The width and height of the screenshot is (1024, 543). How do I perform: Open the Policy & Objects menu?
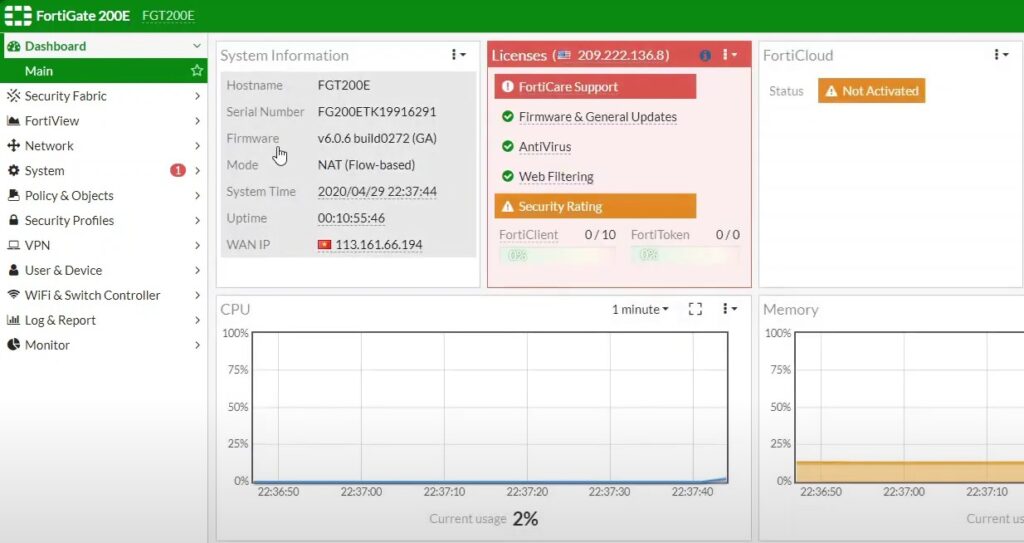[x=104, y=195]
